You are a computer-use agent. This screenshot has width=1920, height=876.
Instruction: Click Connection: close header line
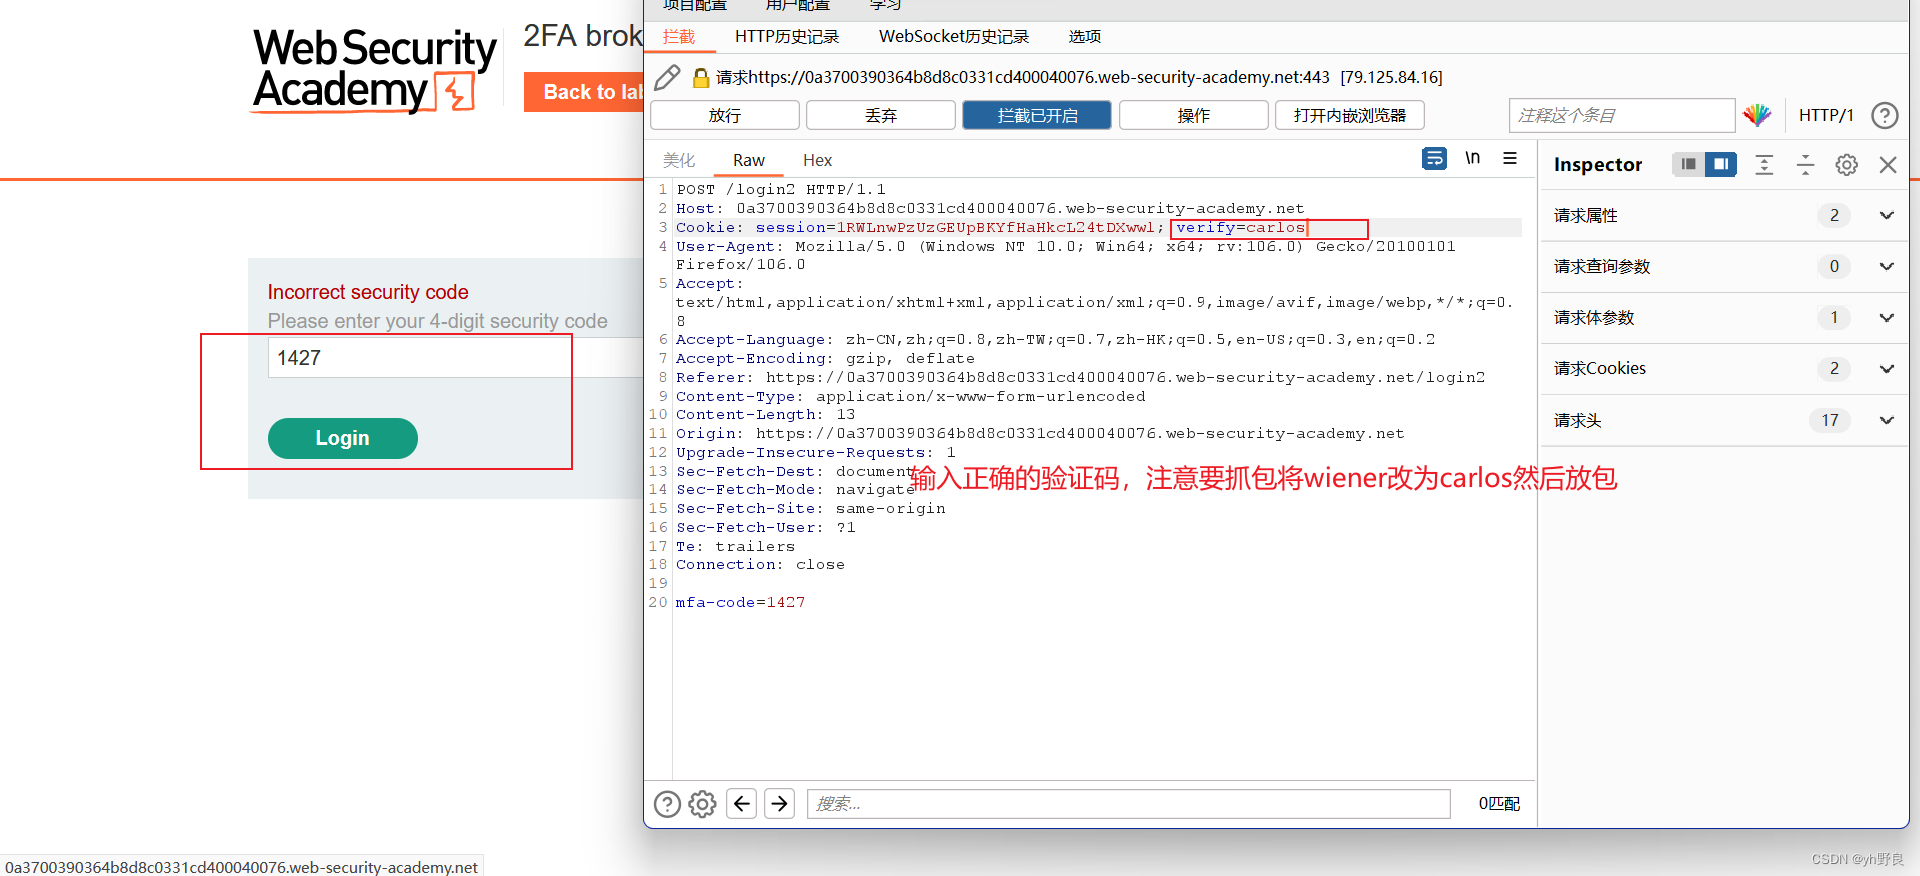click(x=760, y=565)
